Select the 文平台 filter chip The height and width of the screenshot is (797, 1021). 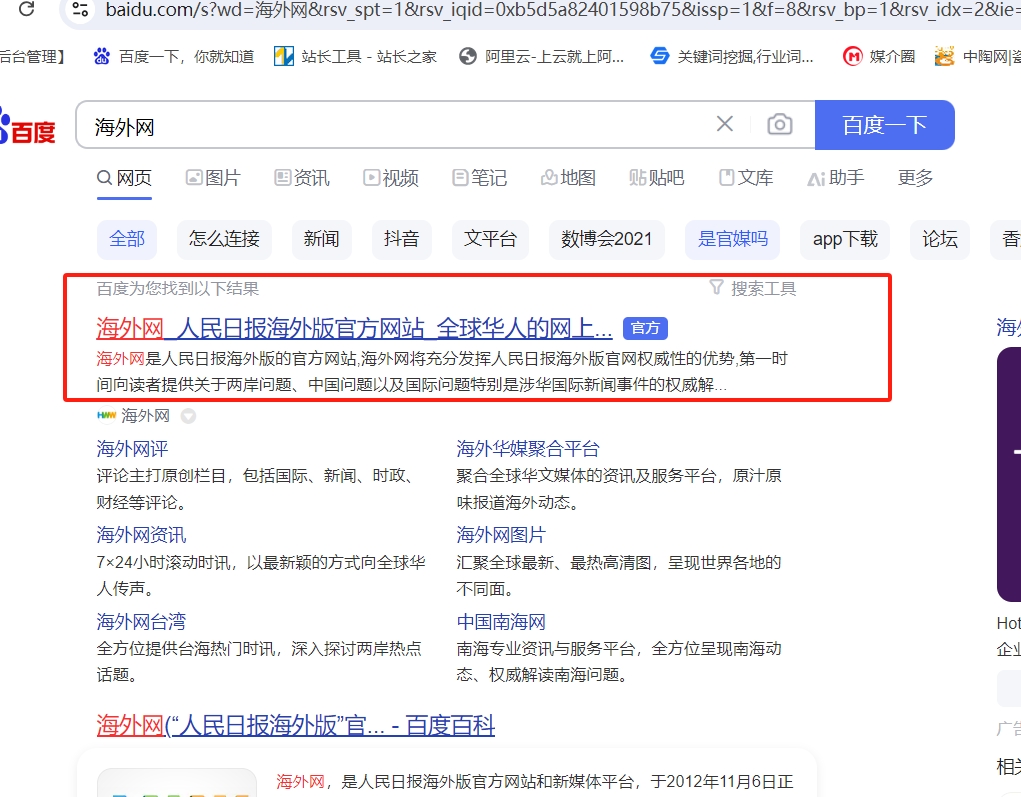click(x=490, y=239)
